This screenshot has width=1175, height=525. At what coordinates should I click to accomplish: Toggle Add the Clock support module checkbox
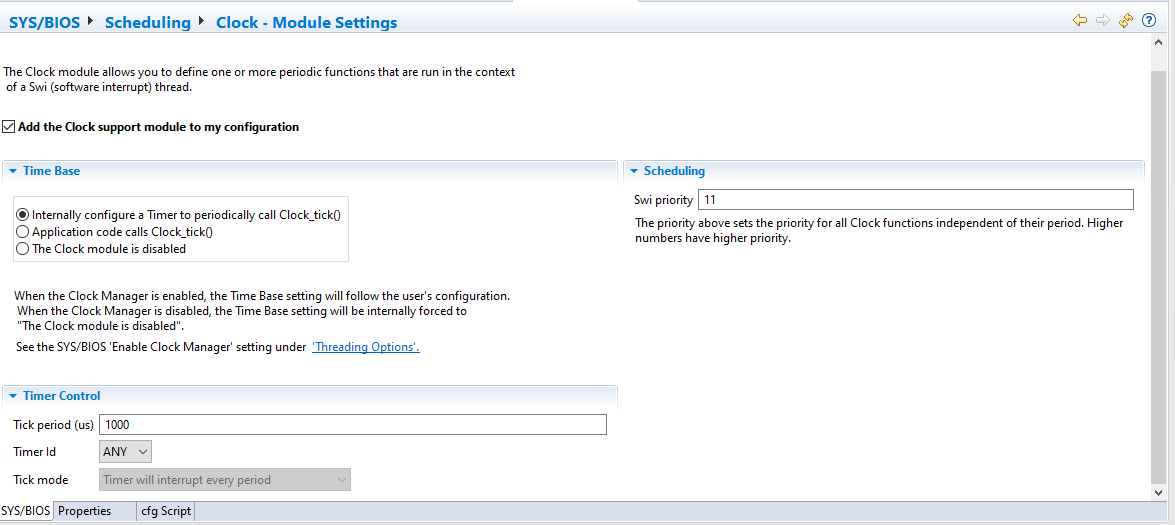pos(9,127)
